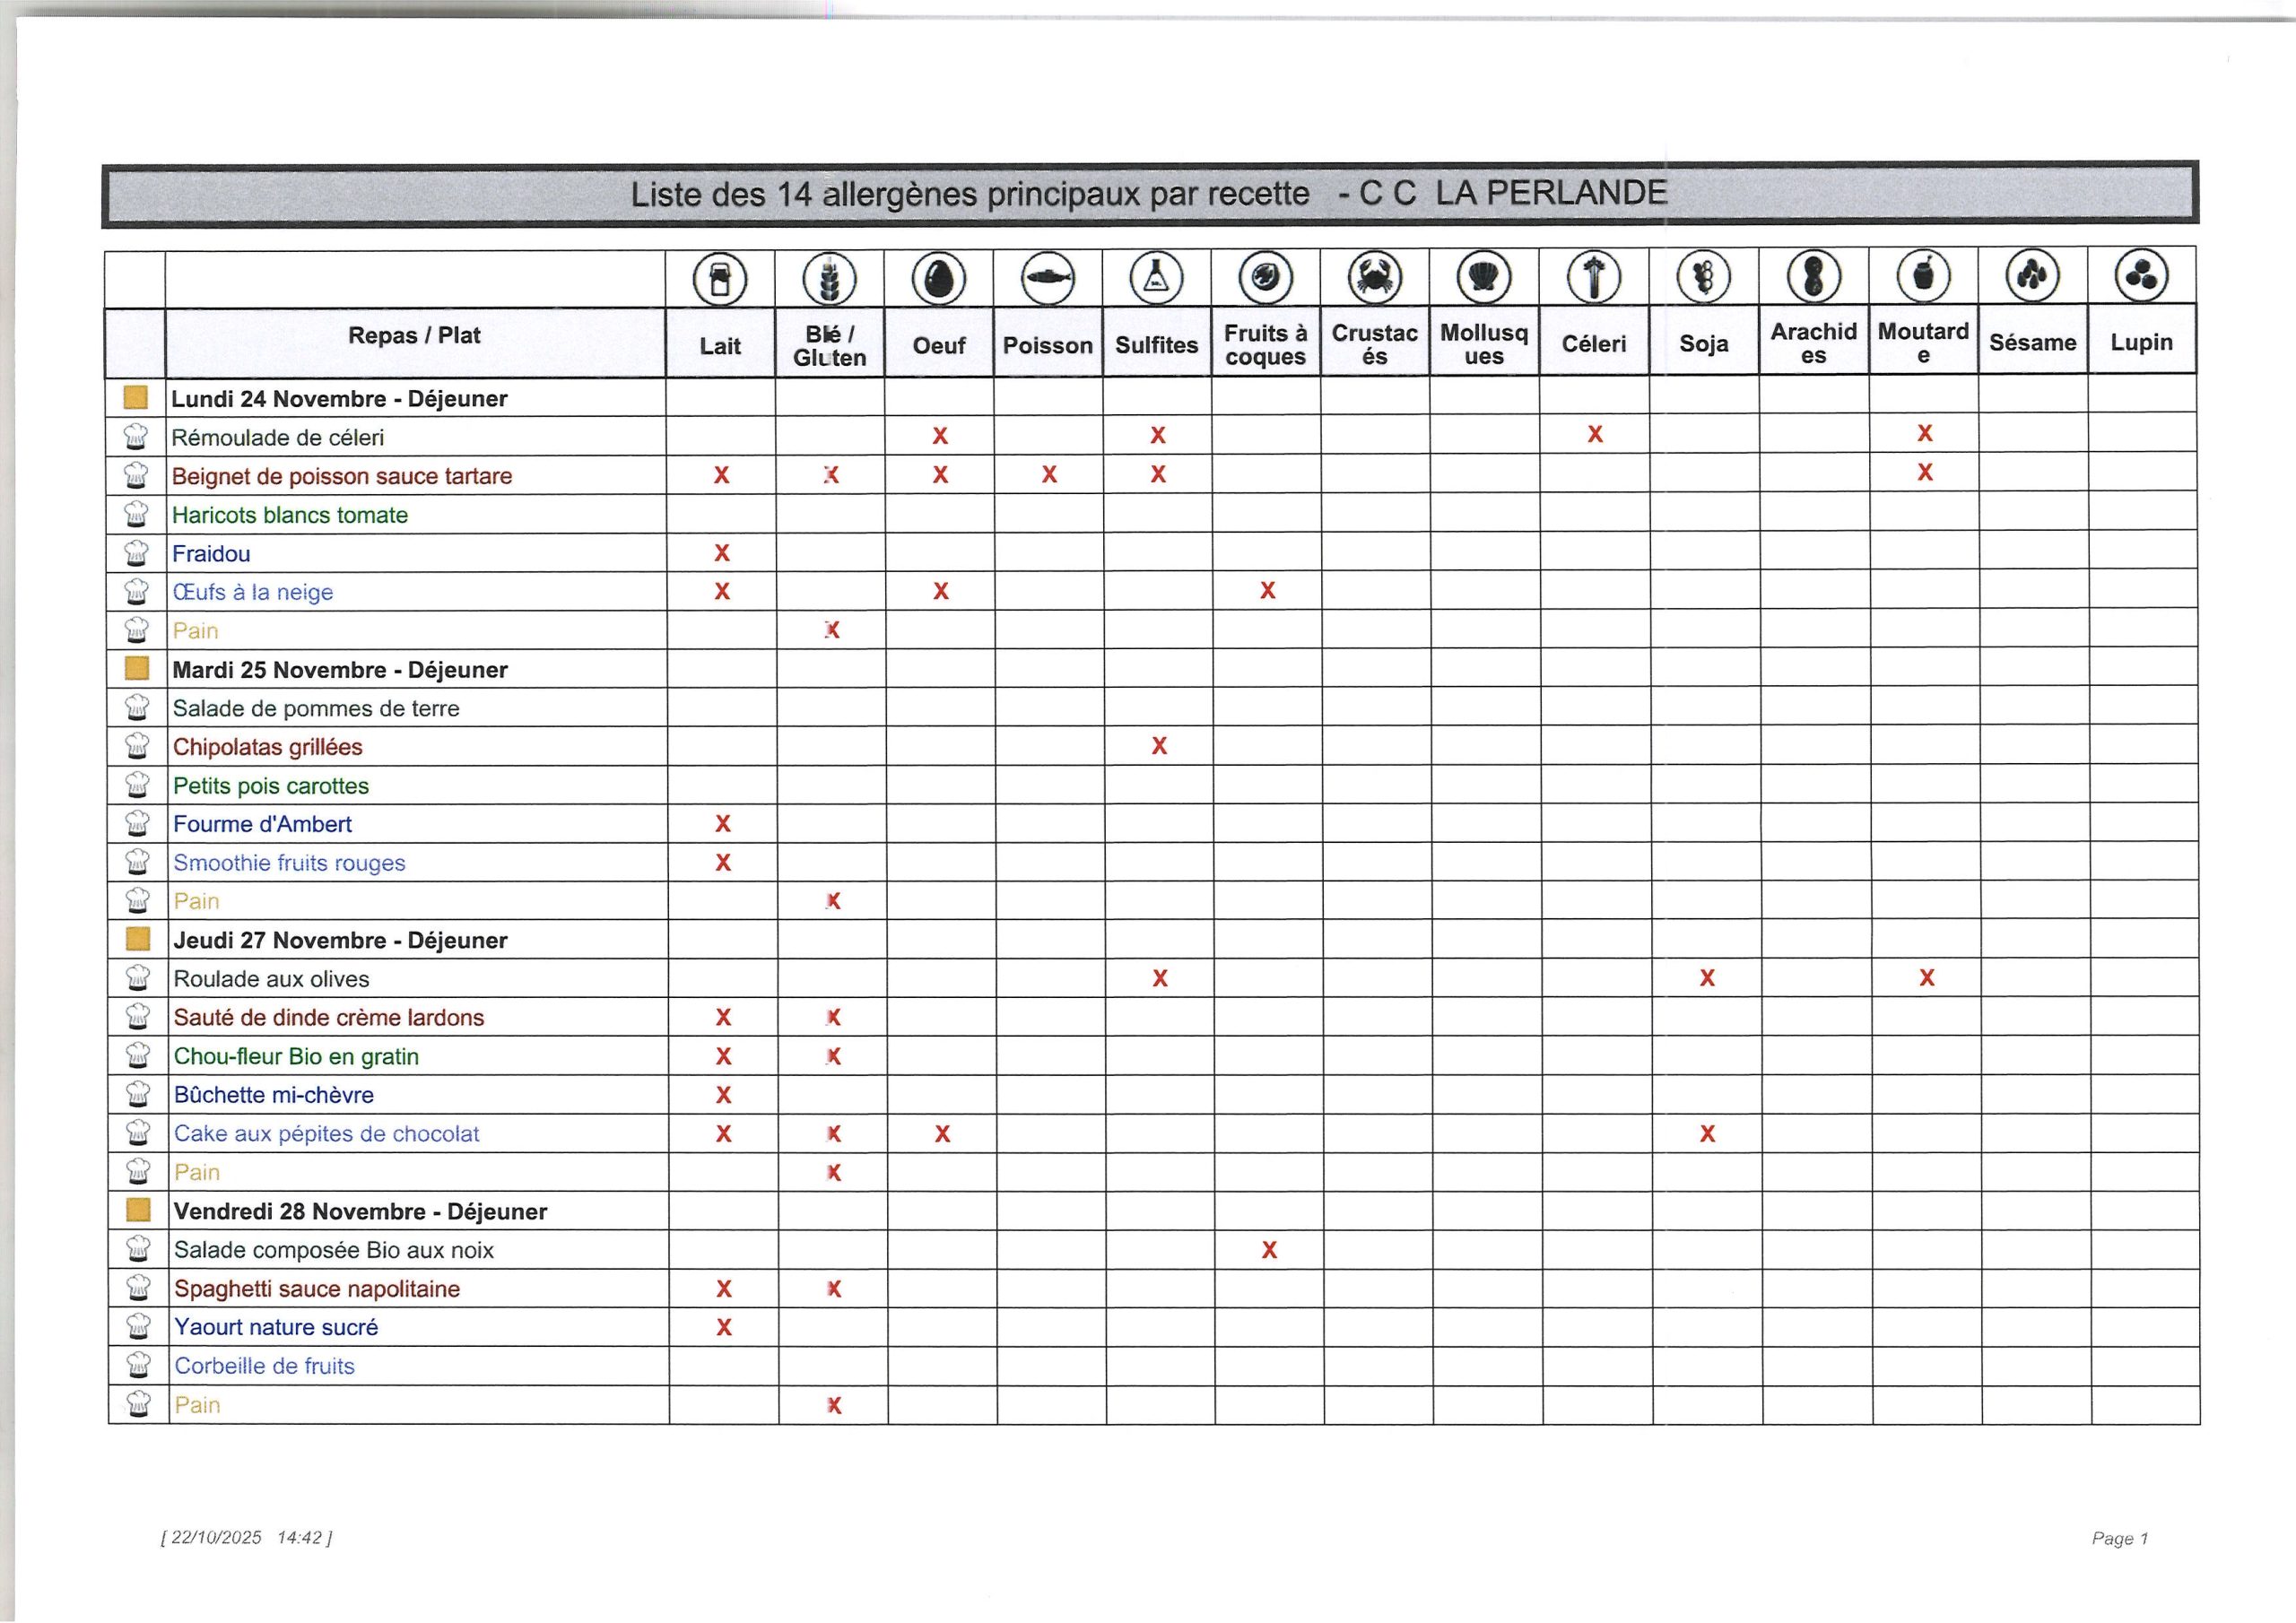
Task: Click the Spaghetti sauce napolitaine dish name
Action: pyautogui.click(x=317, y=1289)
